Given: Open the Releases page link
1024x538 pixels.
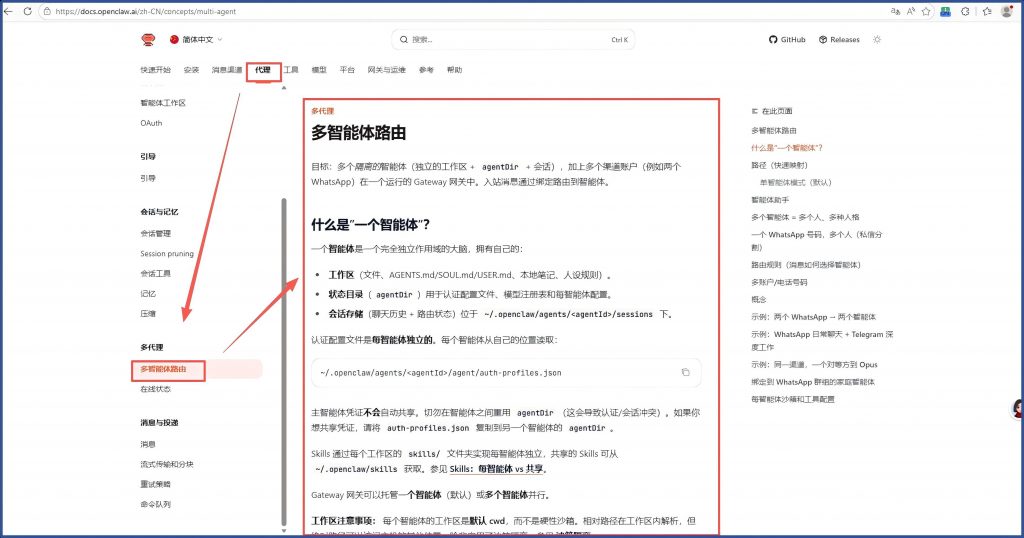Looking at the screenshot, I should coord(838,40).
